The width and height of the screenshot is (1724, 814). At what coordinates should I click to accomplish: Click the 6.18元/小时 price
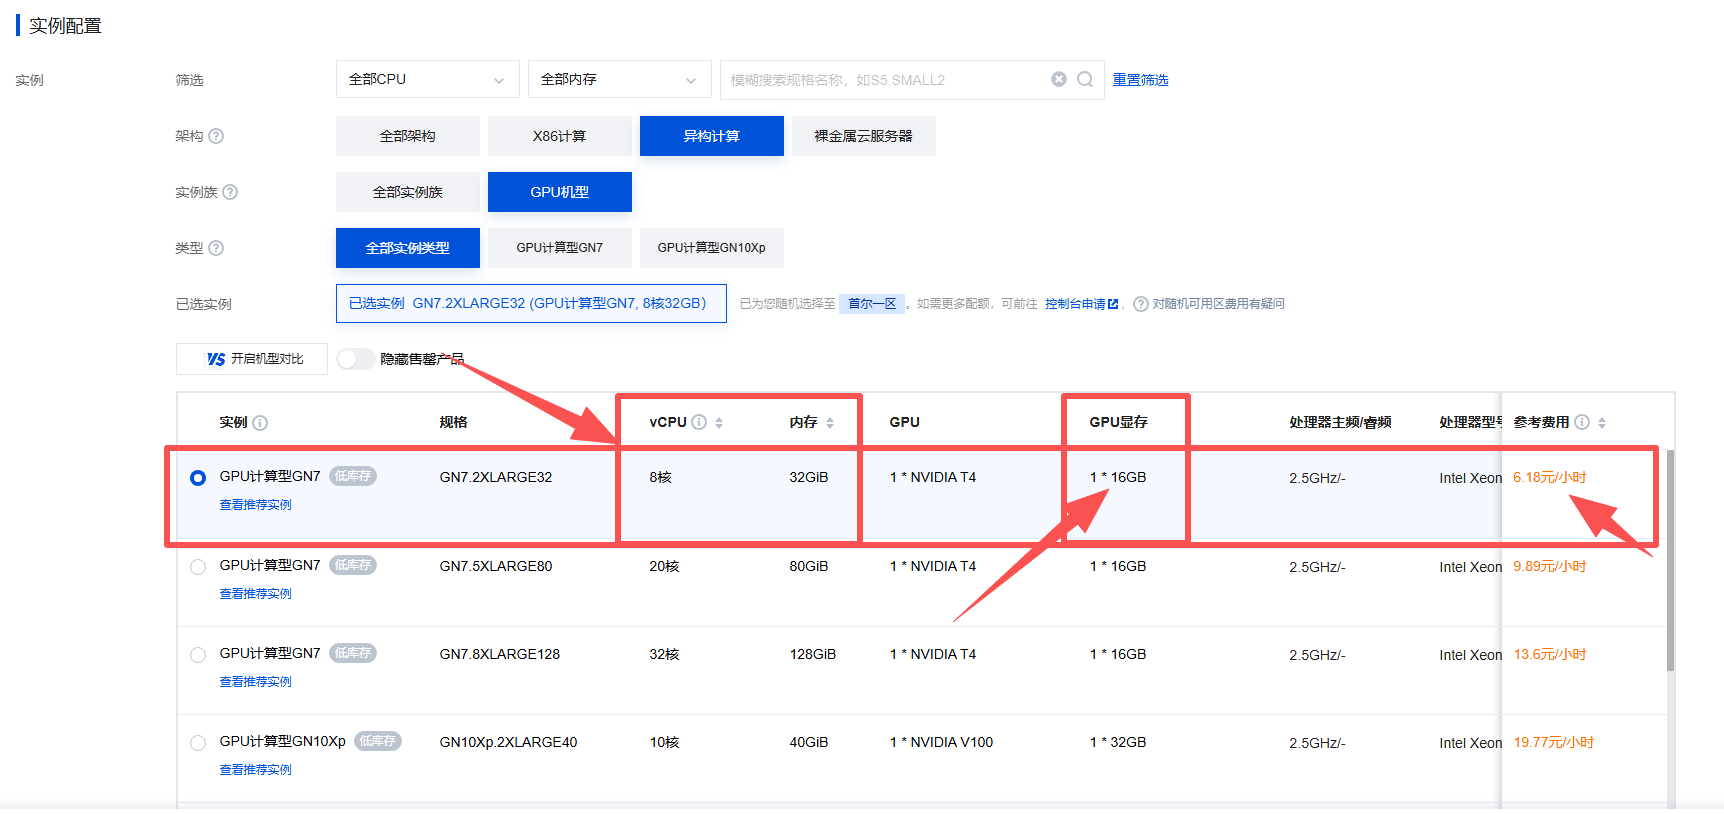click(1550, 478)
